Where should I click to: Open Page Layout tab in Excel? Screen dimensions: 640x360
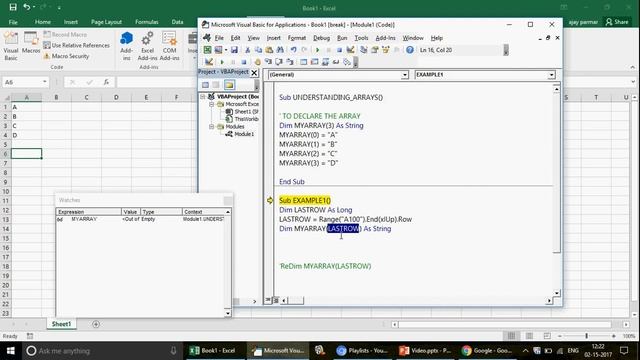[106, 22]
